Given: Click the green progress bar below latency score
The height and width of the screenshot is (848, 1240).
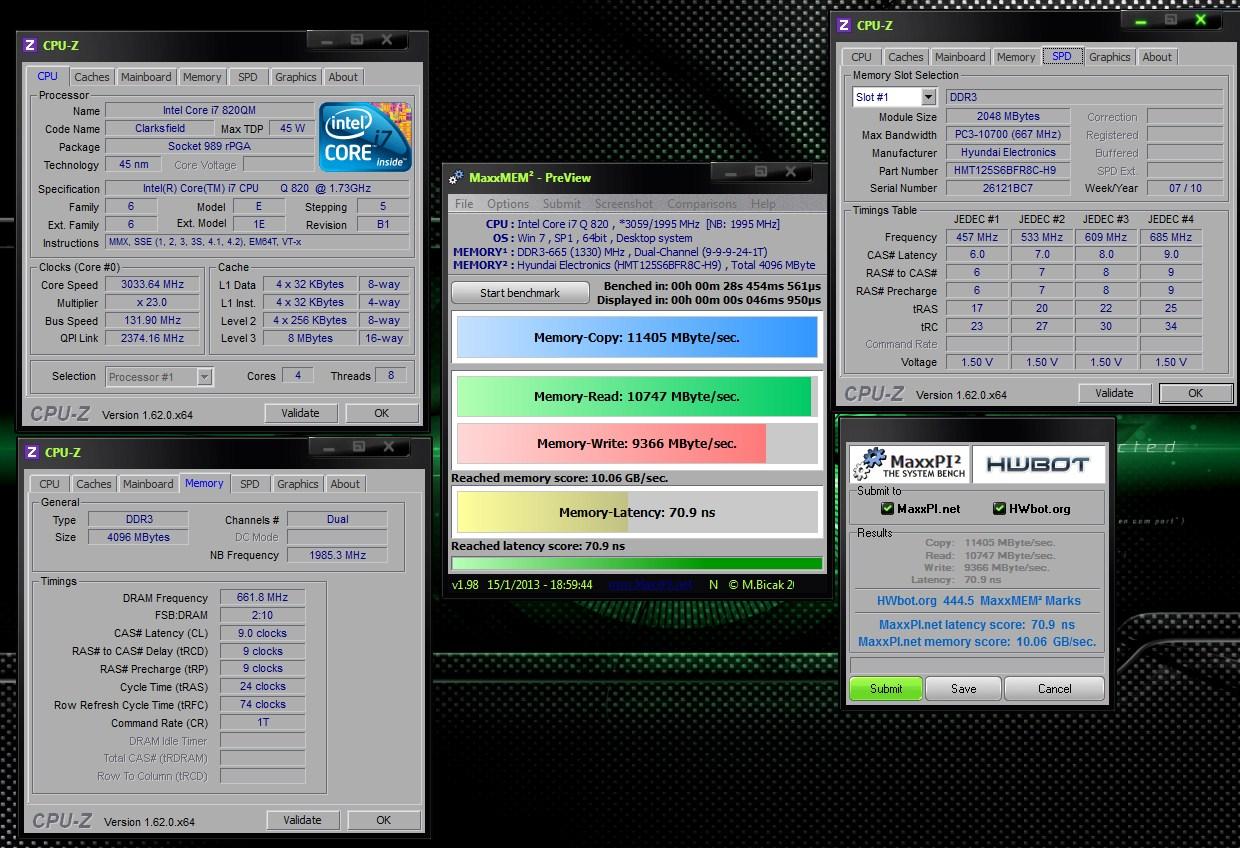Looking at the screenshot, I should tap(637, 563).
